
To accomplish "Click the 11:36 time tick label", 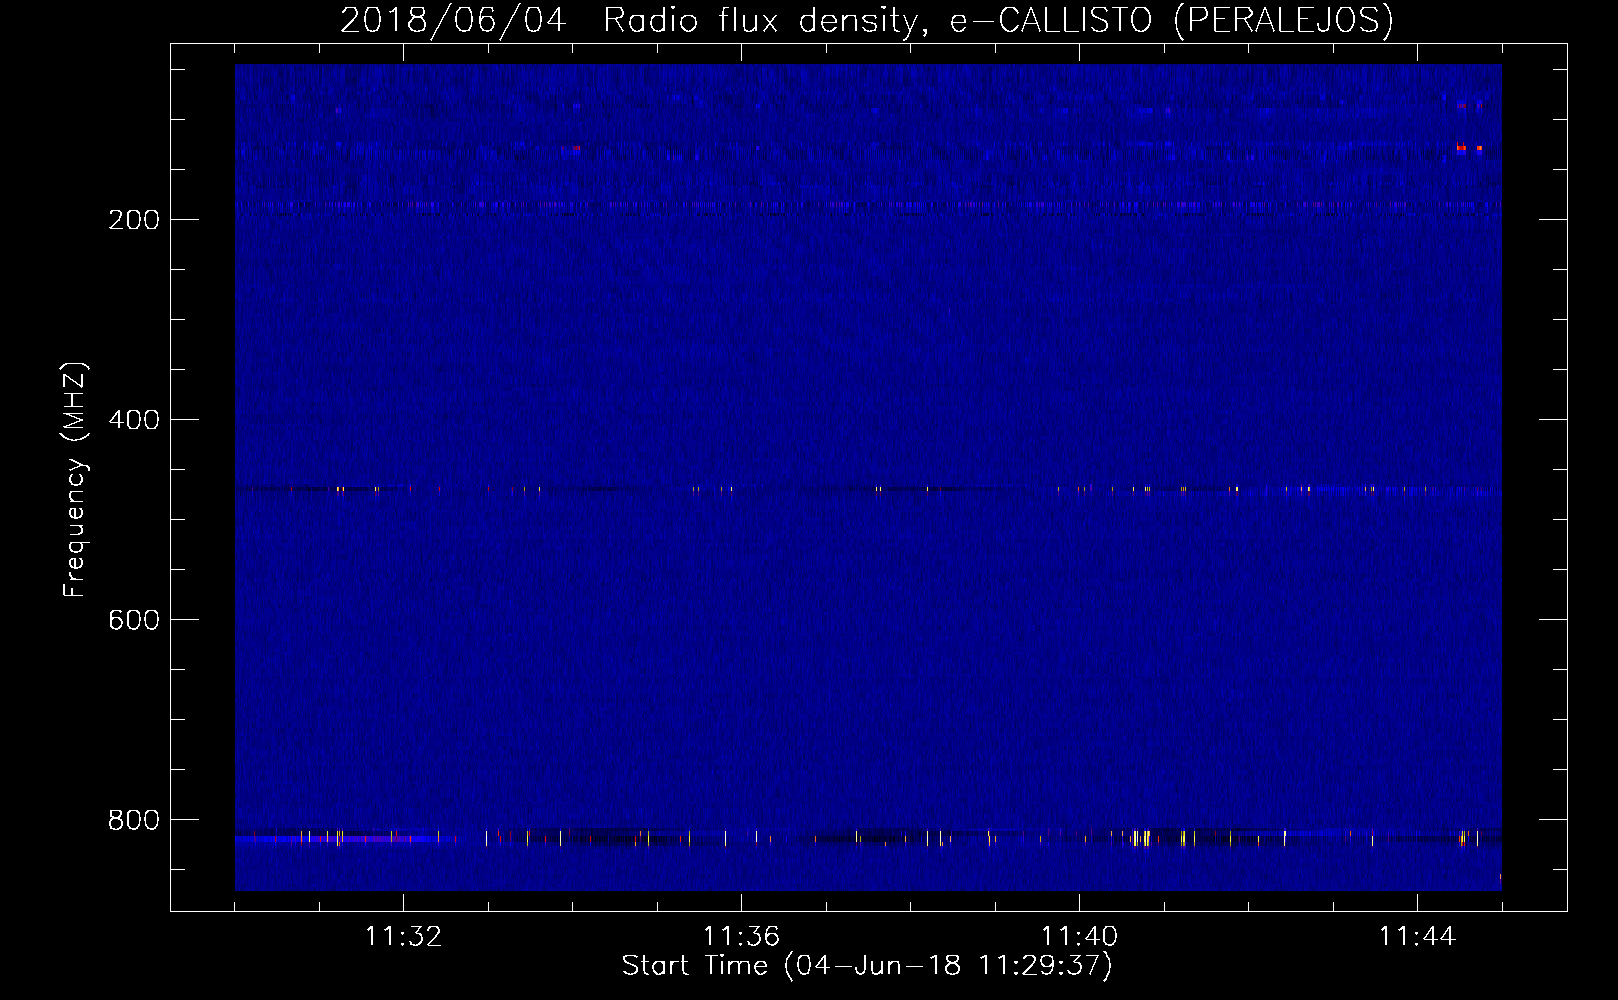I will point(741,937).
